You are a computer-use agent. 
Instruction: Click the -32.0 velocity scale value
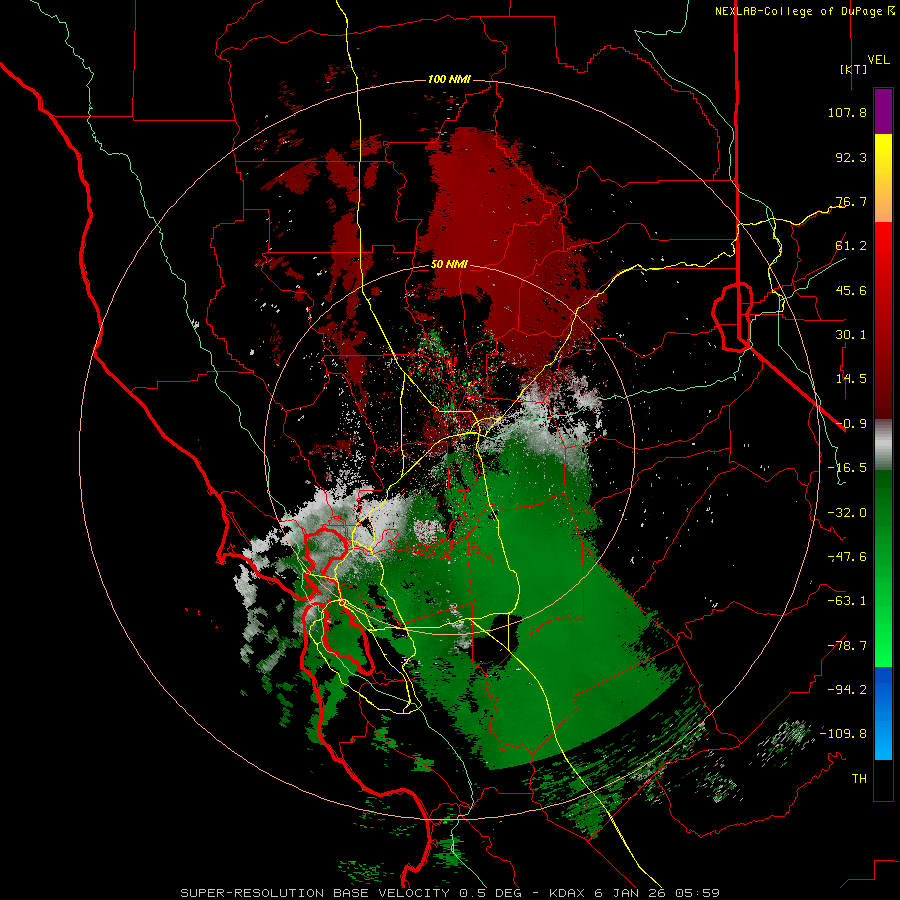847,513
